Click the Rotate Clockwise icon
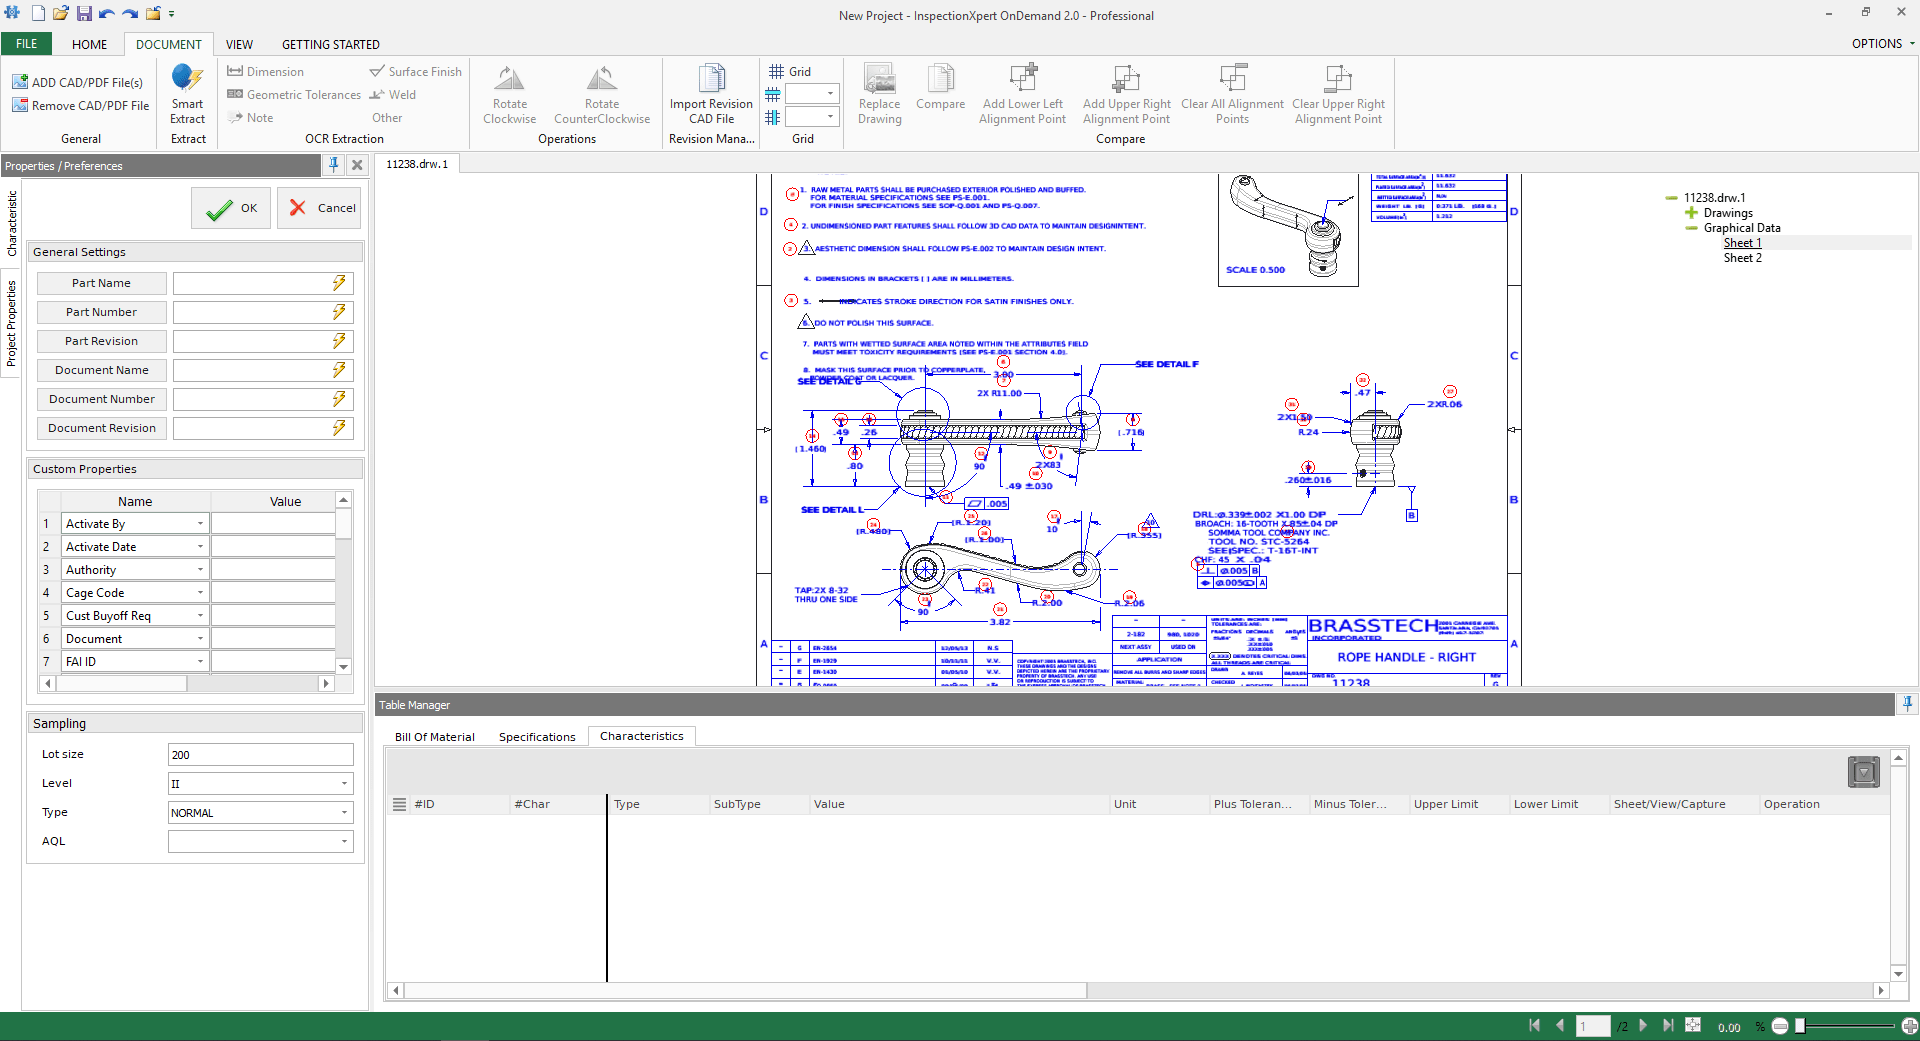Image resolution: width=1920 pixels, height=1041 pixels. coord(509,95)
